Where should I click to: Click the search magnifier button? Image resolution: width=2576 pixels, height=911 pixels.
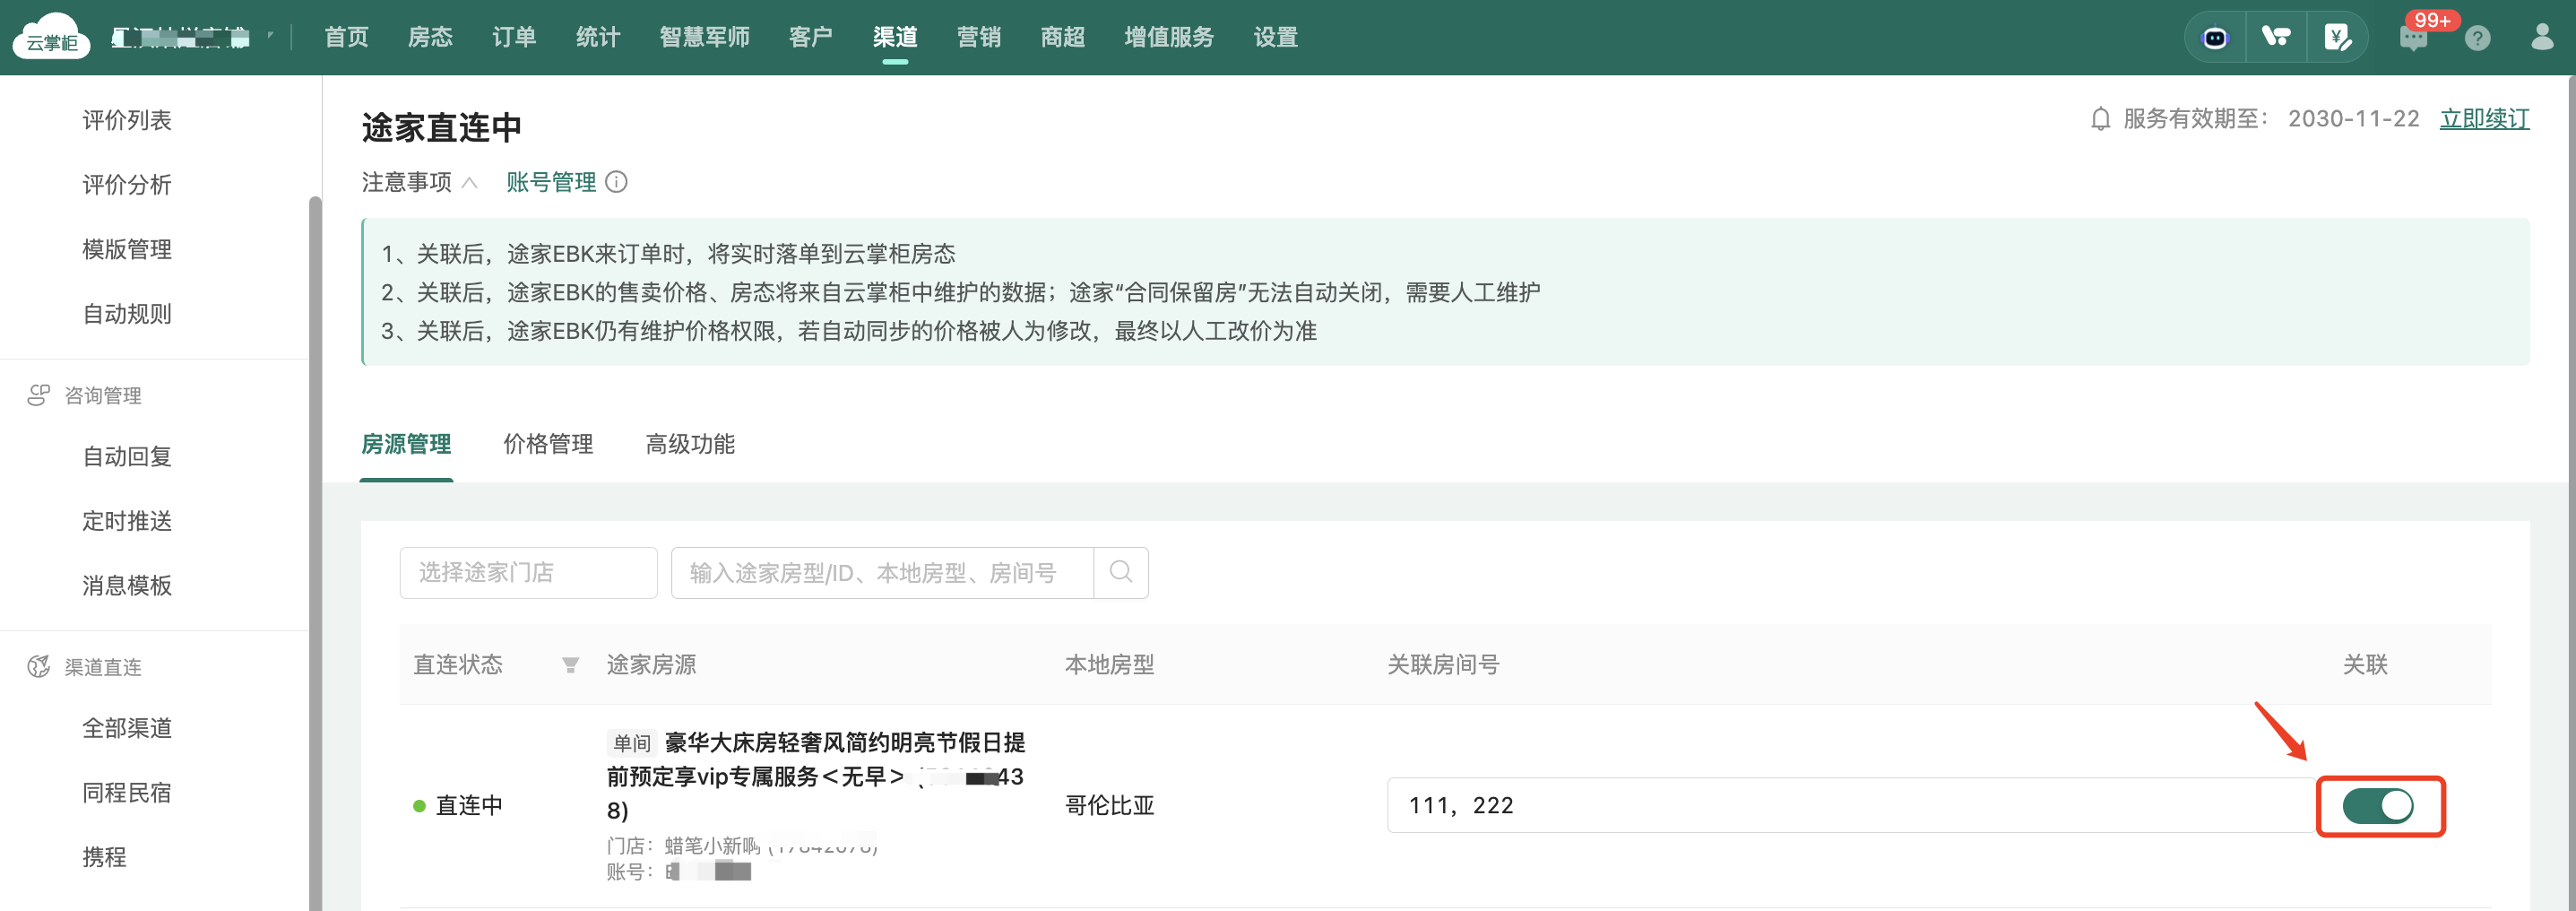(1120, 572)
